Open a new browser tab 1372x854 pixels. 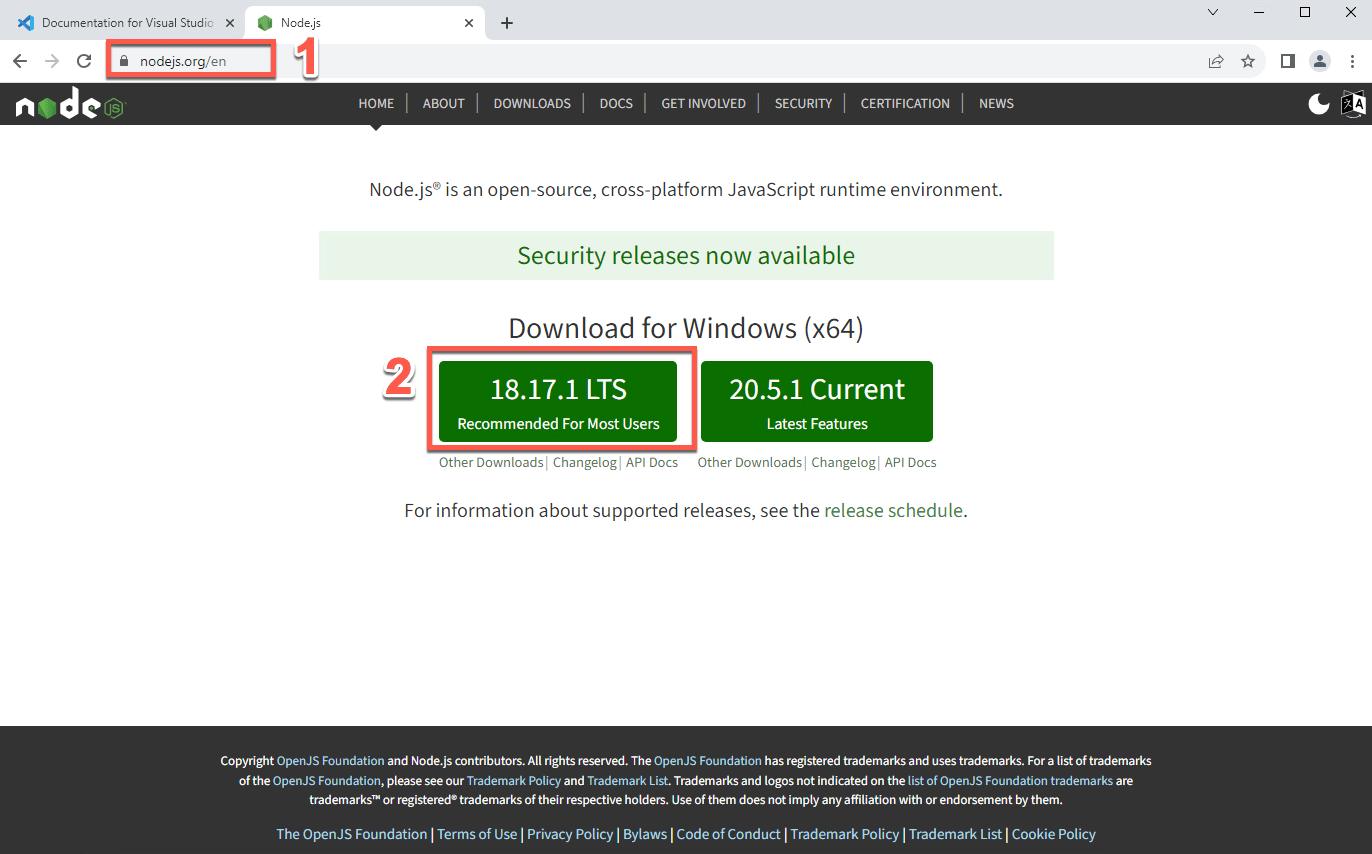point(507,23)
